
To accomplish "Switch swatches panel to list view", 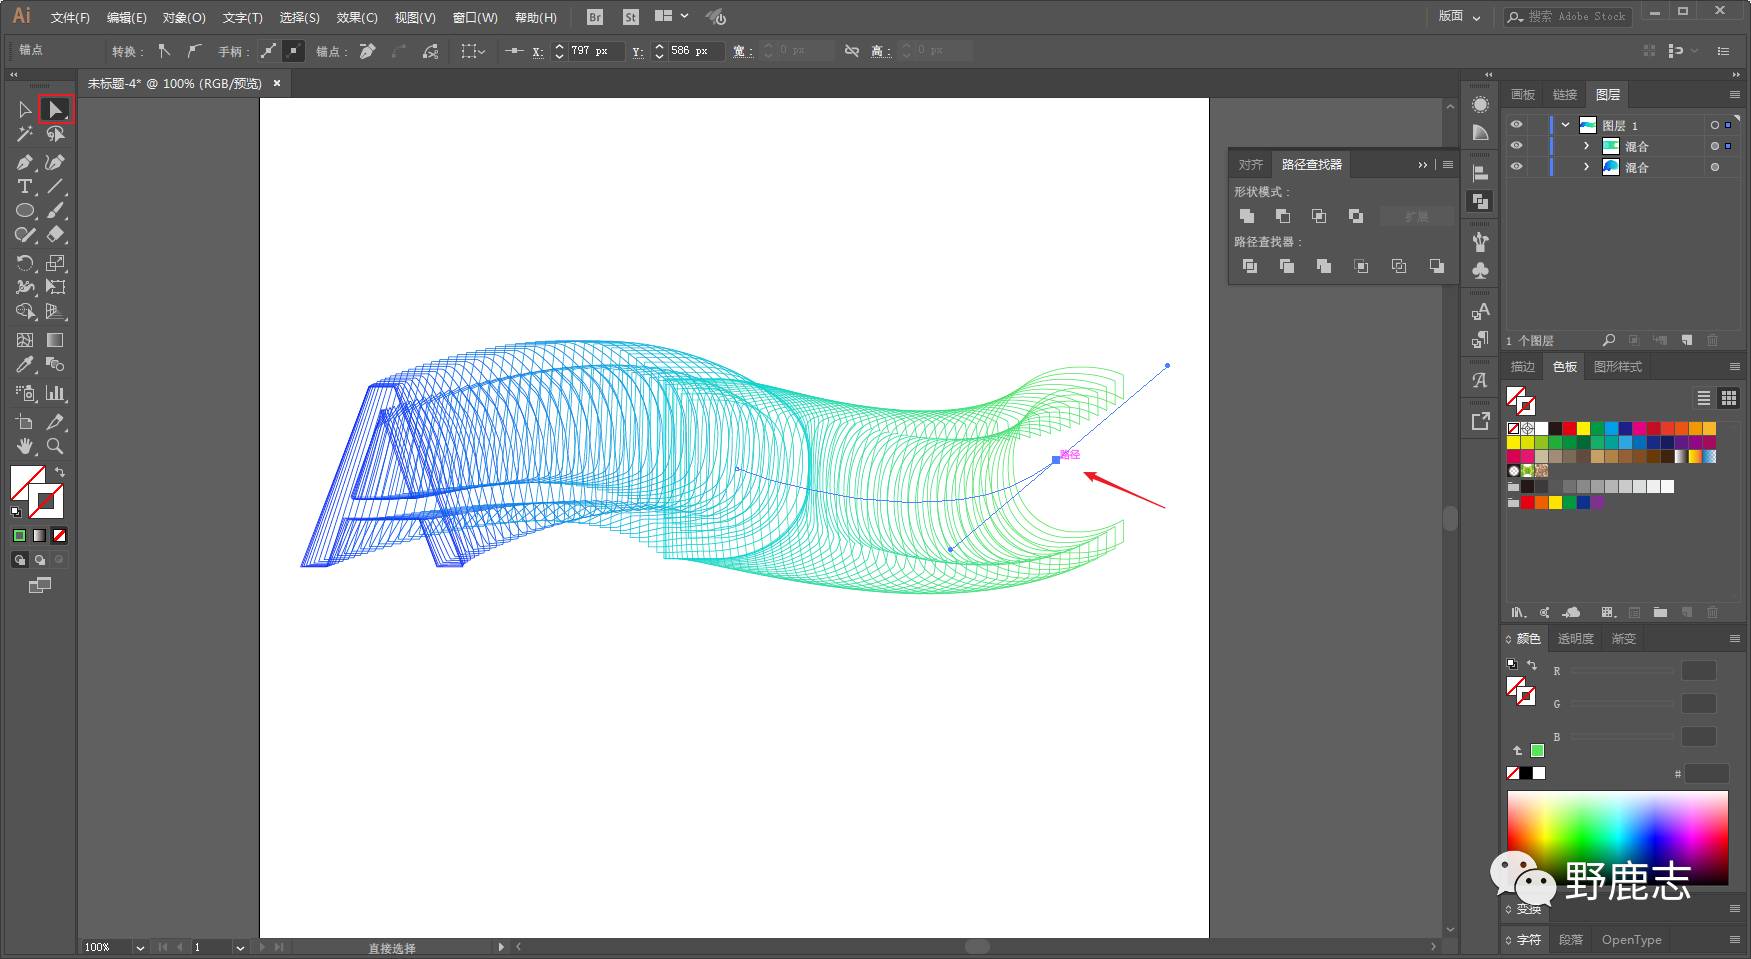I will (1704, 398).
